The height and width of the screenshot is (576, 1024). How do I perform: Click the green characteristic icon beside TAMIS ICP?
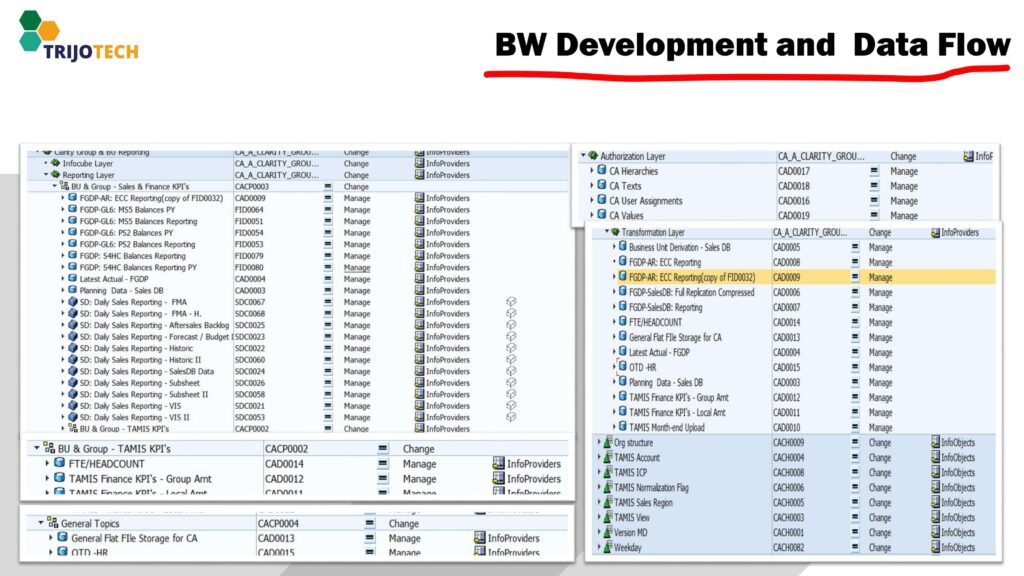(606, 473)
